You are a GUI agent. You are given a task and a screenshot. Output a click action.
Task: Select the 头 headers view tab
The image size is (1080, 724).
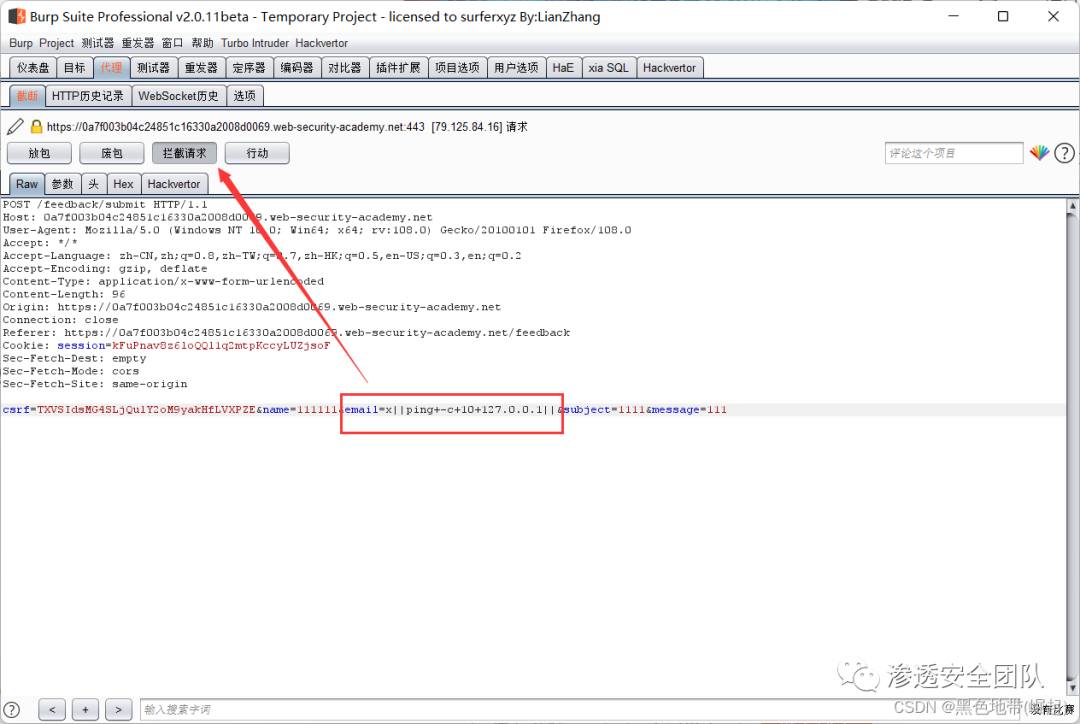pyautogui.click(x=94, y=184)
